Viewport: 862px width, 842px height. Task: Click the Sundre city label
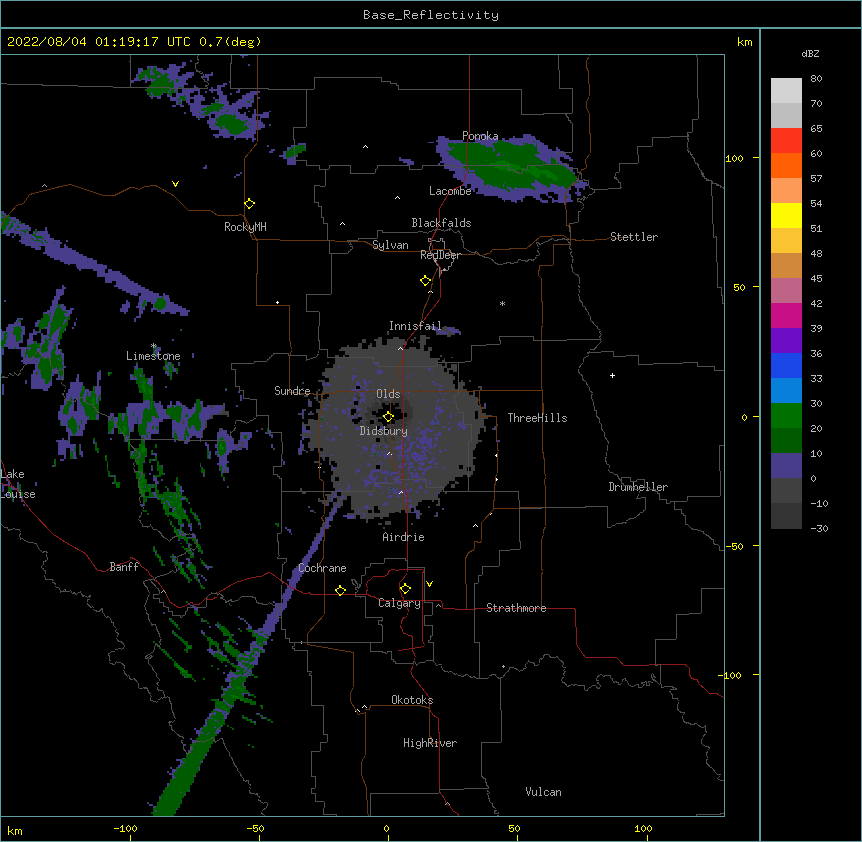pyautogui.click(x=292, y=391)
